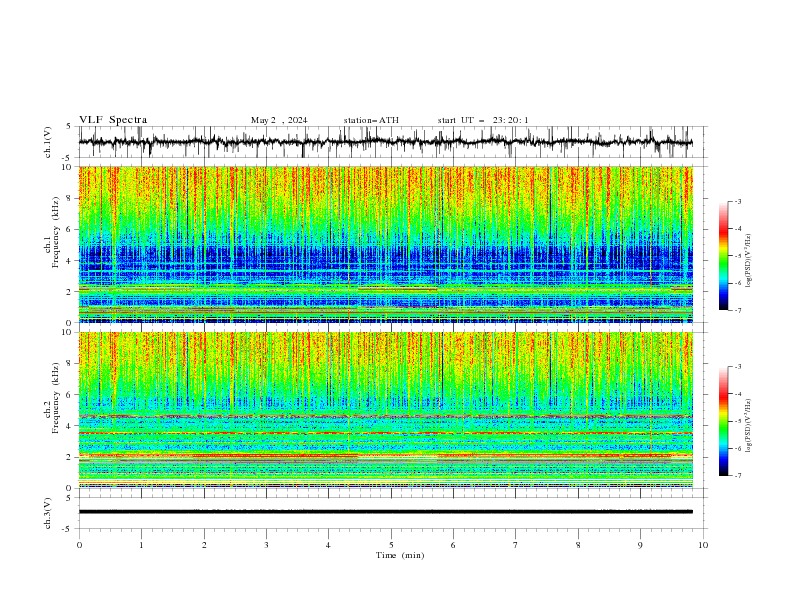Screen dimensions: 792x612
Task: Click the lower ch.2 PSD color bar
Action: (724, 421)
